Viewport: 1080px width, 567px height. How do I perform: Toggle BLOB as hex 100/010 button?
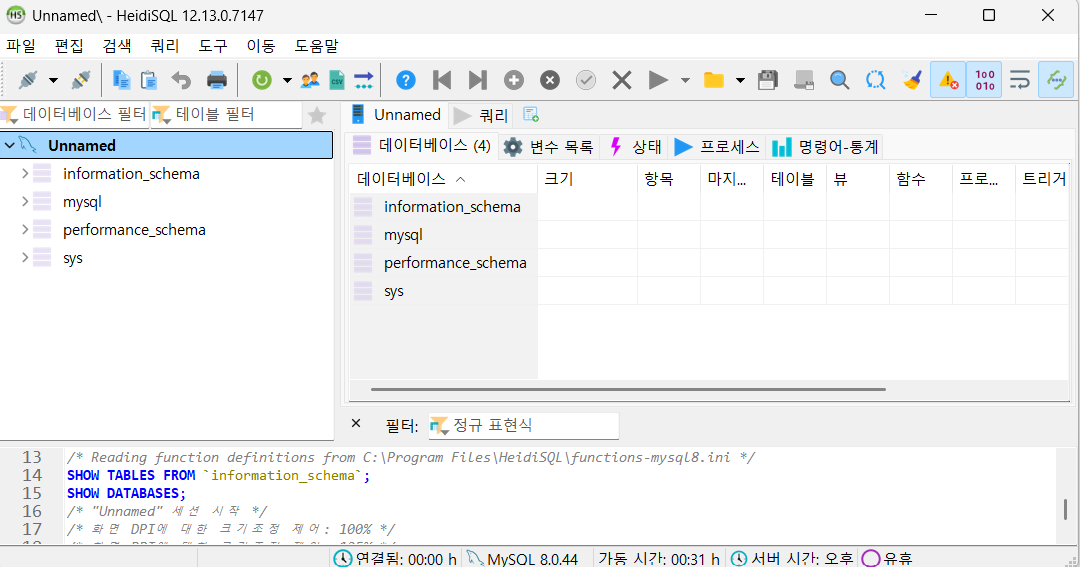click(984, 80)
